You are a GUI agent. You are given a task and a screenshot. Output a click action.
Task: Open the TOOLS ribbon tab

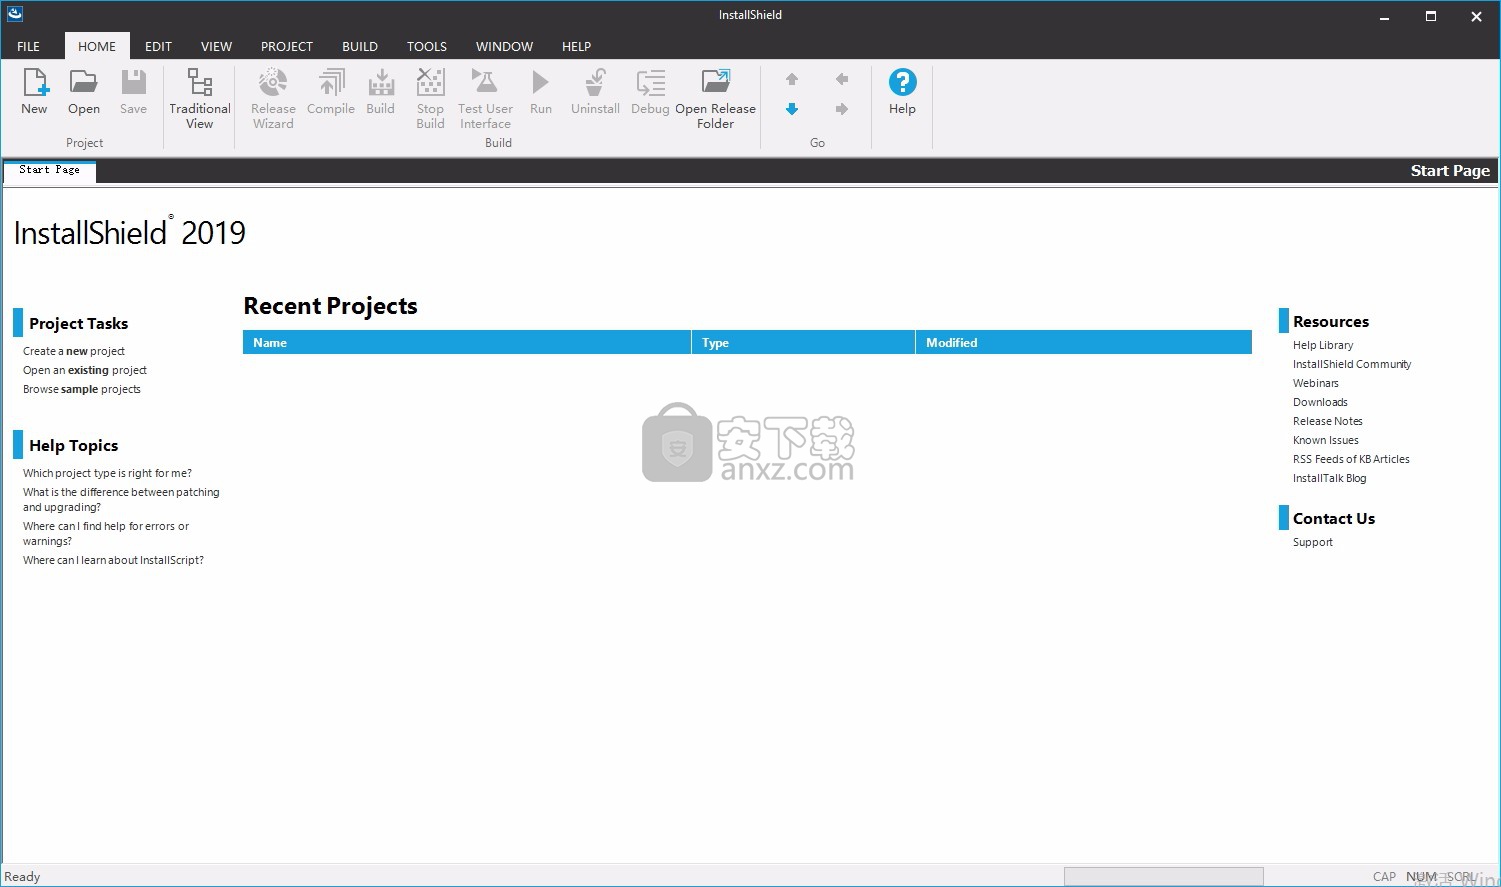point(427,46)
